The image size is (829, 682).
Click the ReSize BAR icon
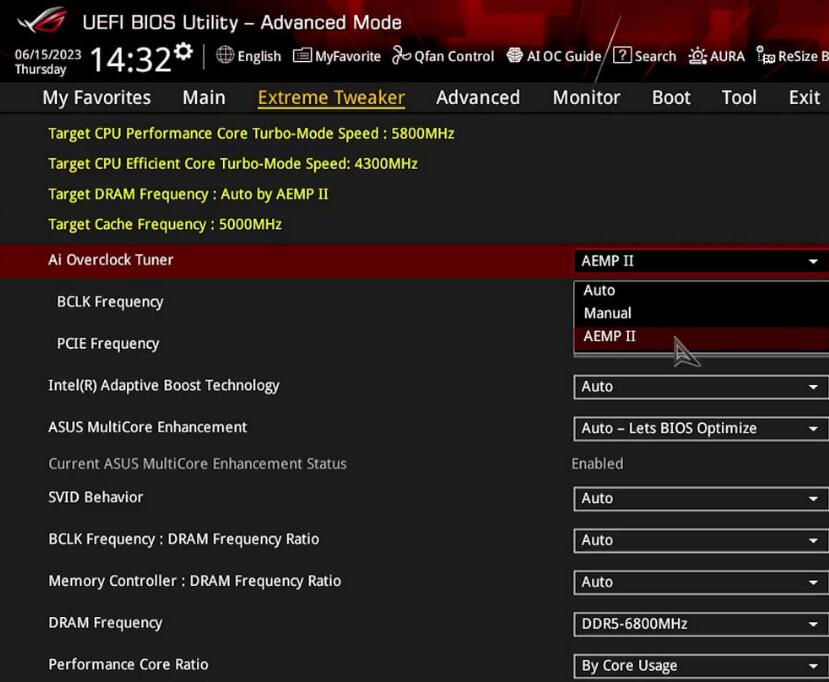click(x=766, y=55)
